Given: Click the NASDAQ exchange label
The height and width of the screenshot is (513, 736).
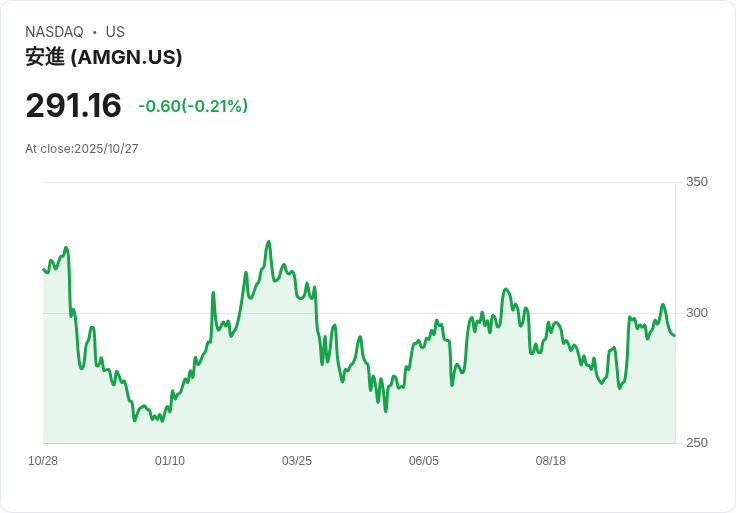Looking at the screenshot, I should point(54,32).
